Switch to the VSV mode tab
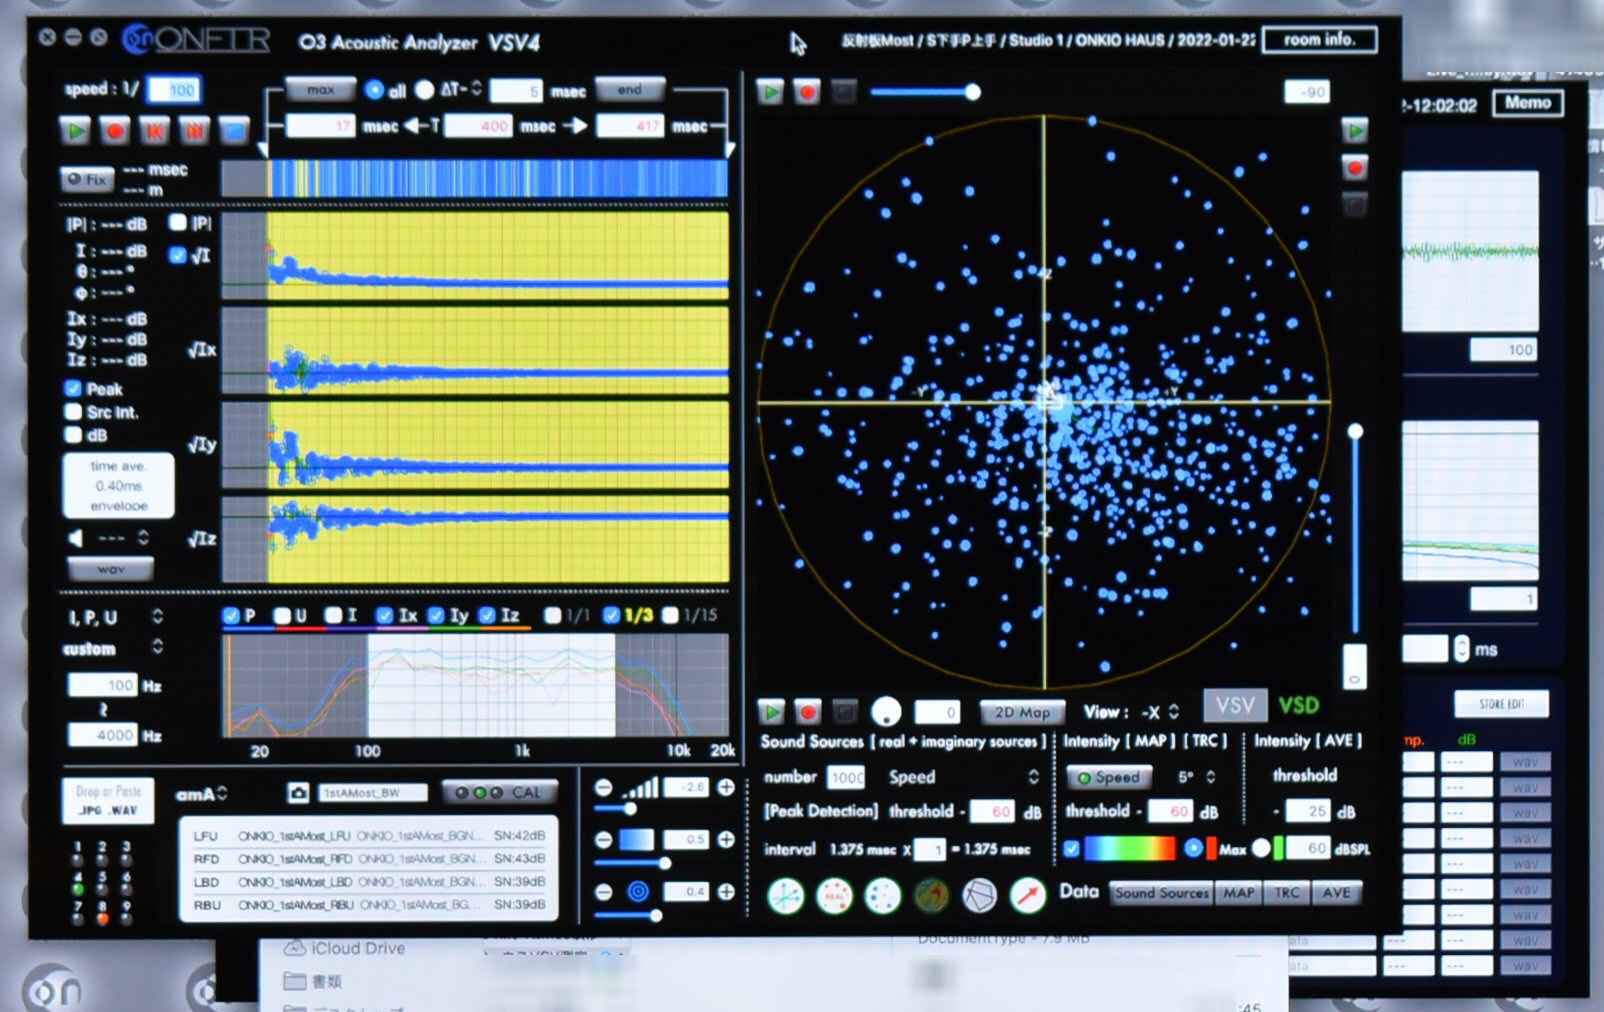The image size is (1604, 1012). [1235, 706]
